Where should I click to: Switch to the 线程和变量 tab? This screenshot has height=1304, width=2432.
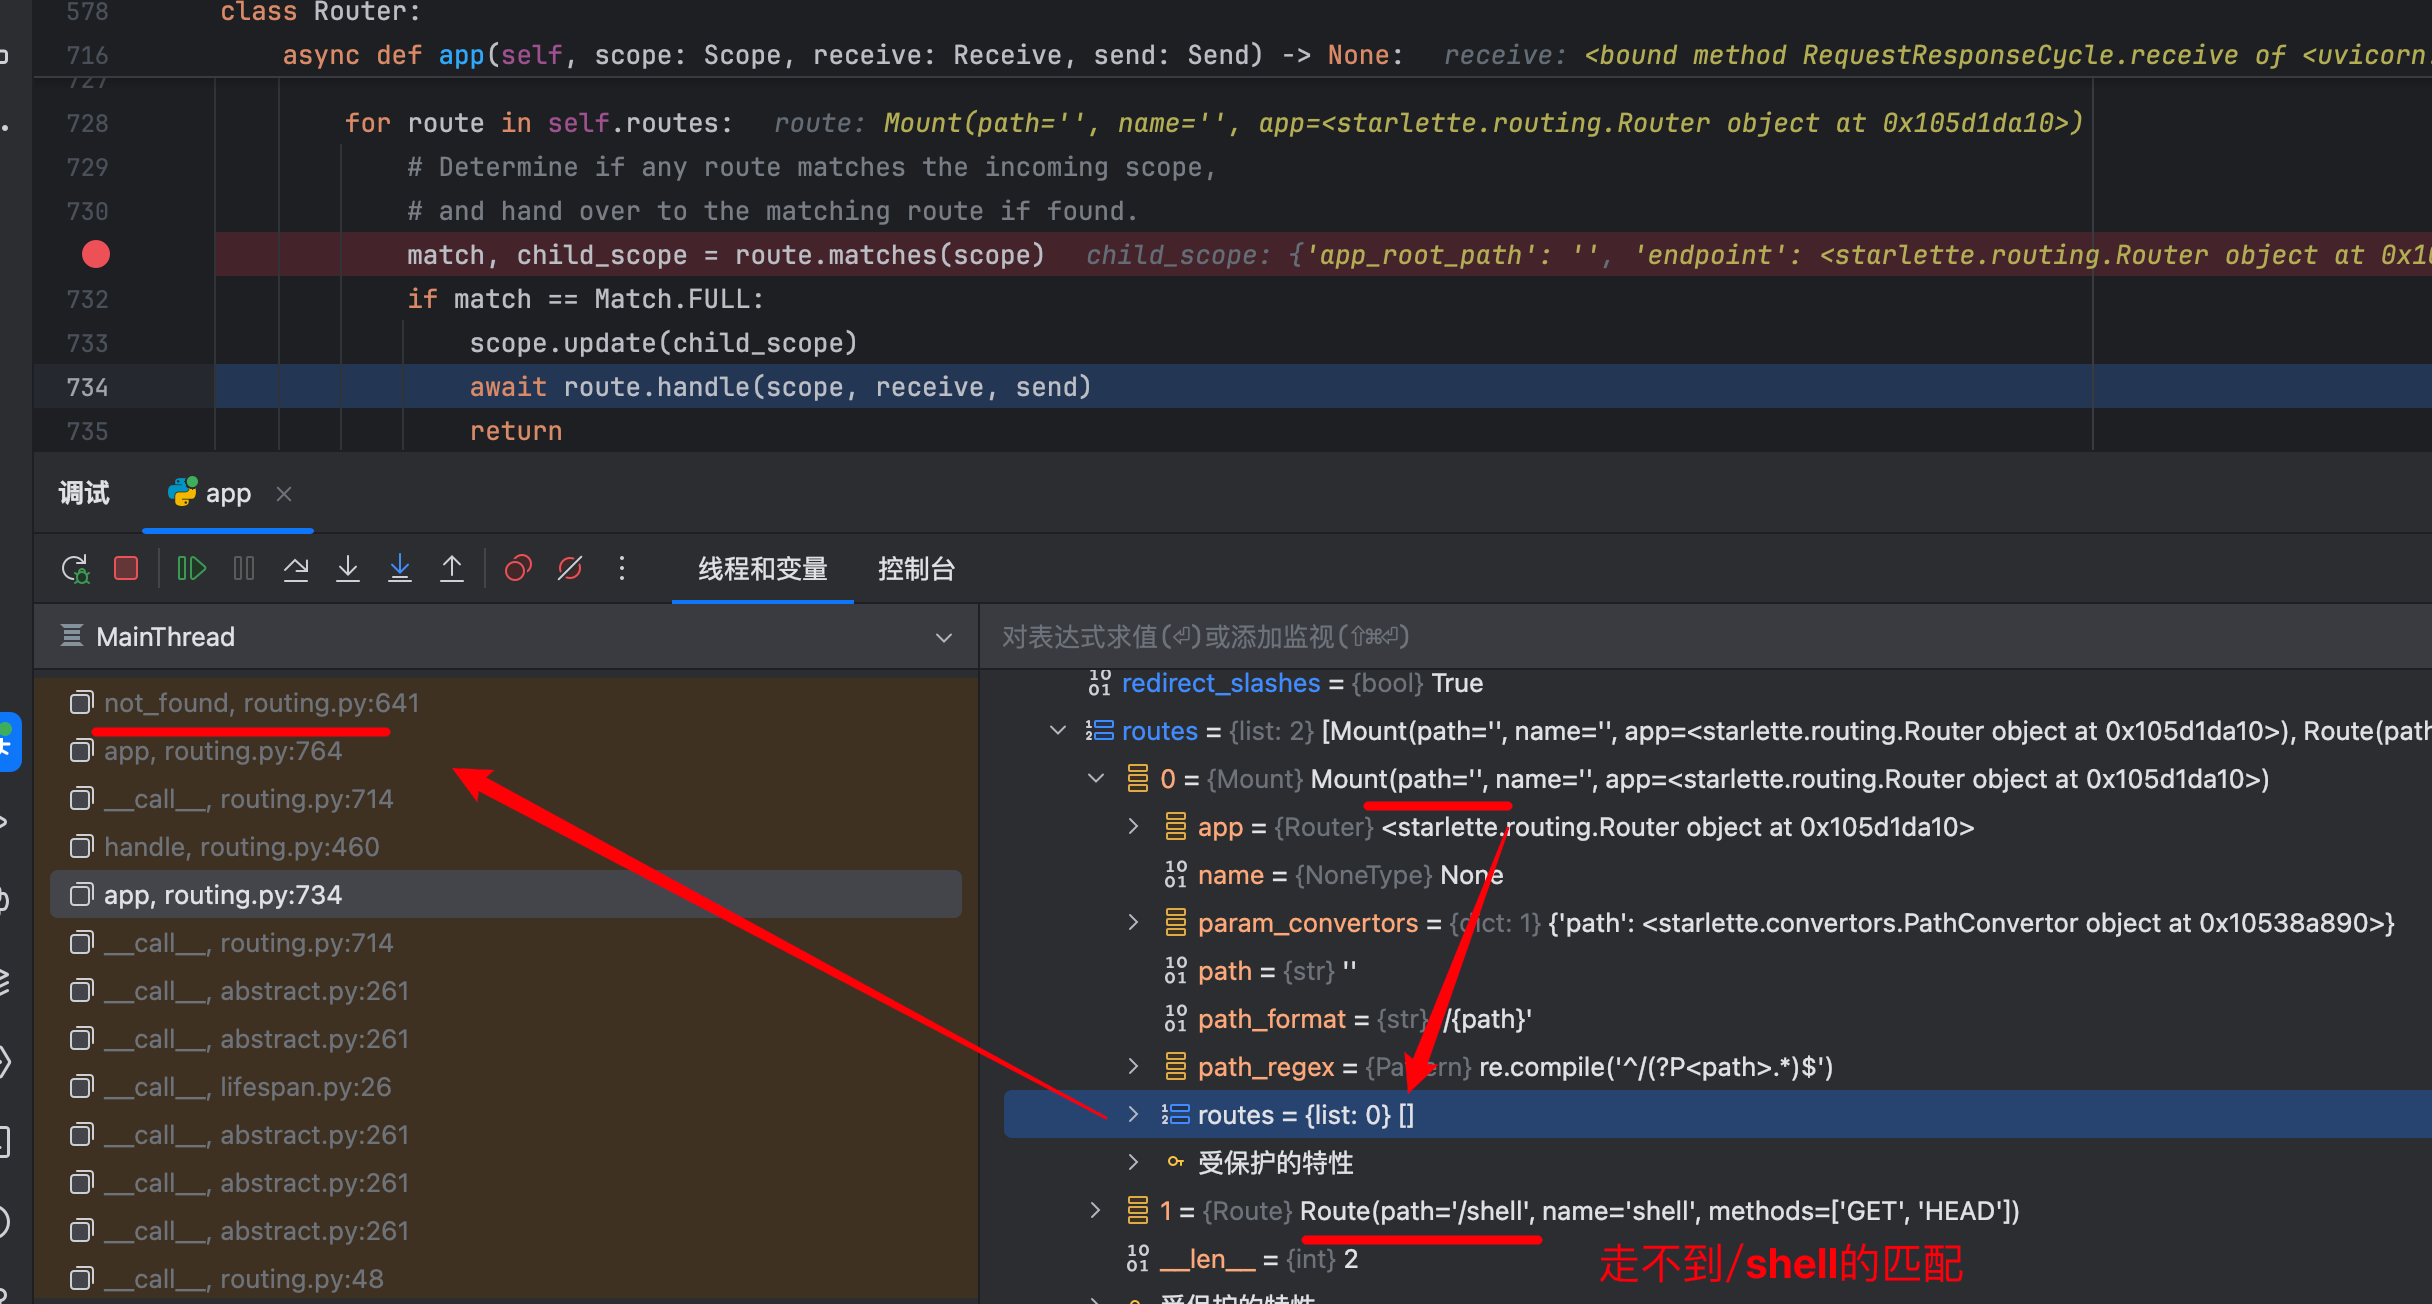pyautogui.click(x=763, y=569)
